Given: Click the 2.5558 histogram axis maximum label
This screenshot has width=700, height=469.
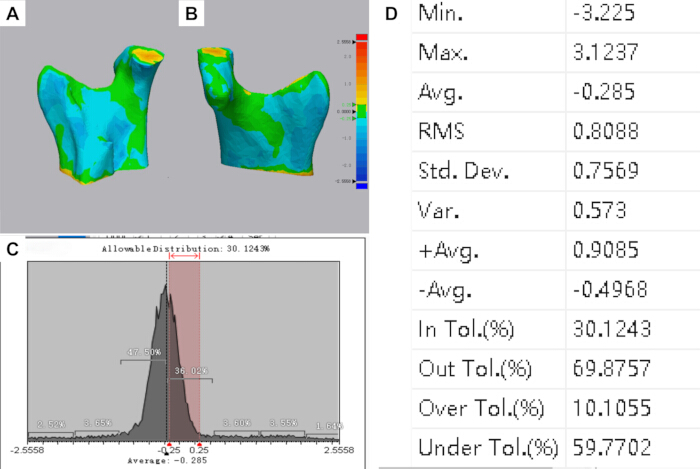Looking at the screenshot, I should [x=339, y=450].
